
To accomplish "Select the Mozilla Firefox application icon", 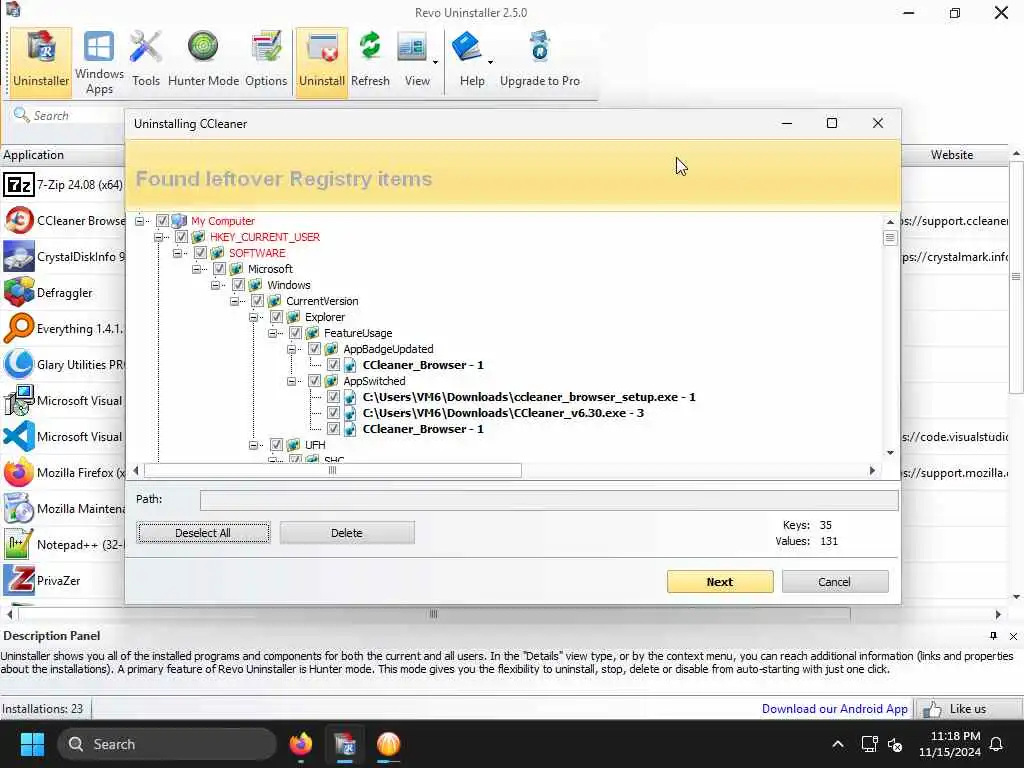I will pos(18,472).
